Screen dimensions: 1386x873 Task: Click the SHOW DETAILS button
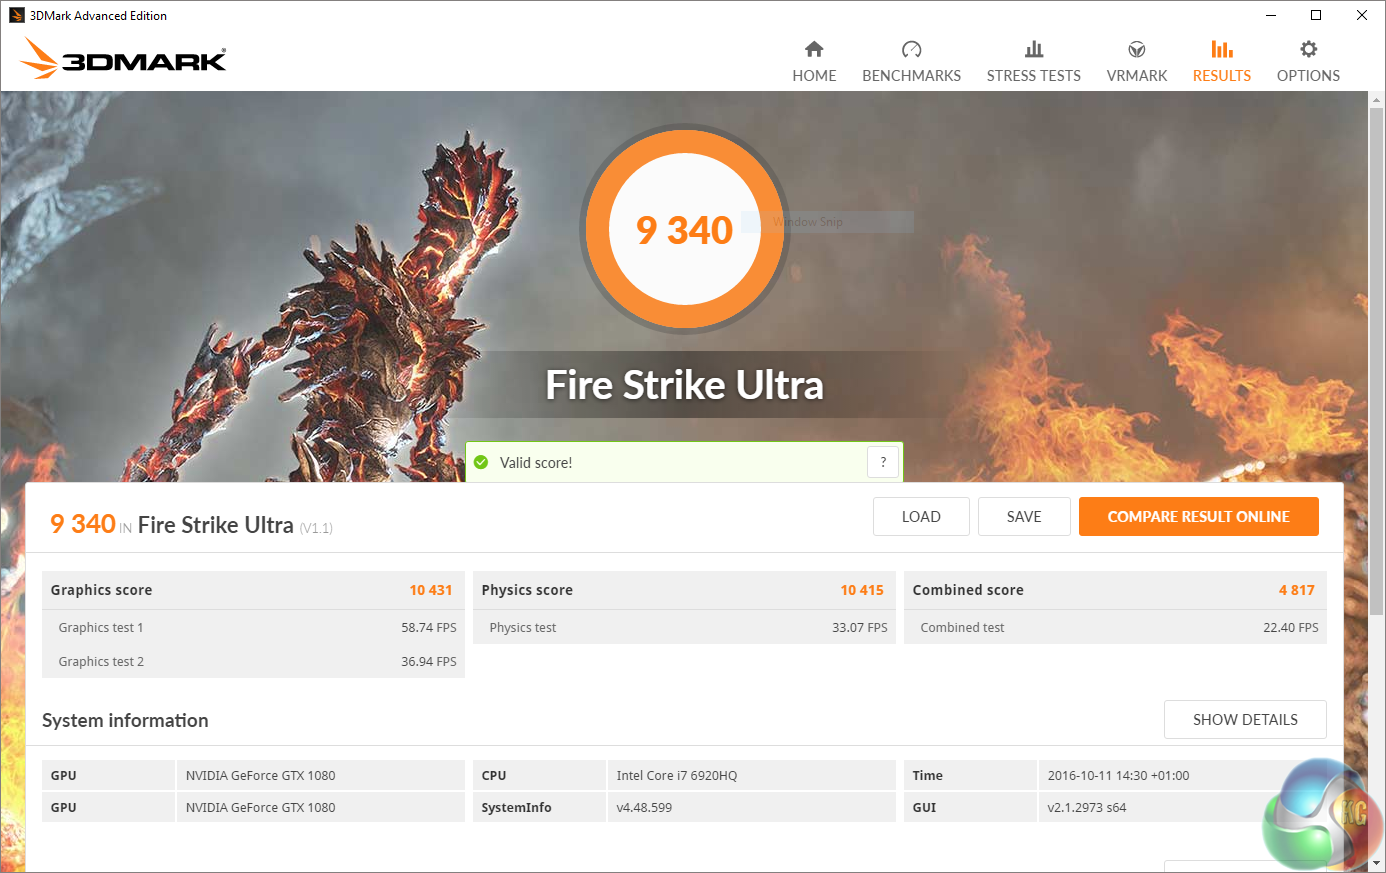1245,720
